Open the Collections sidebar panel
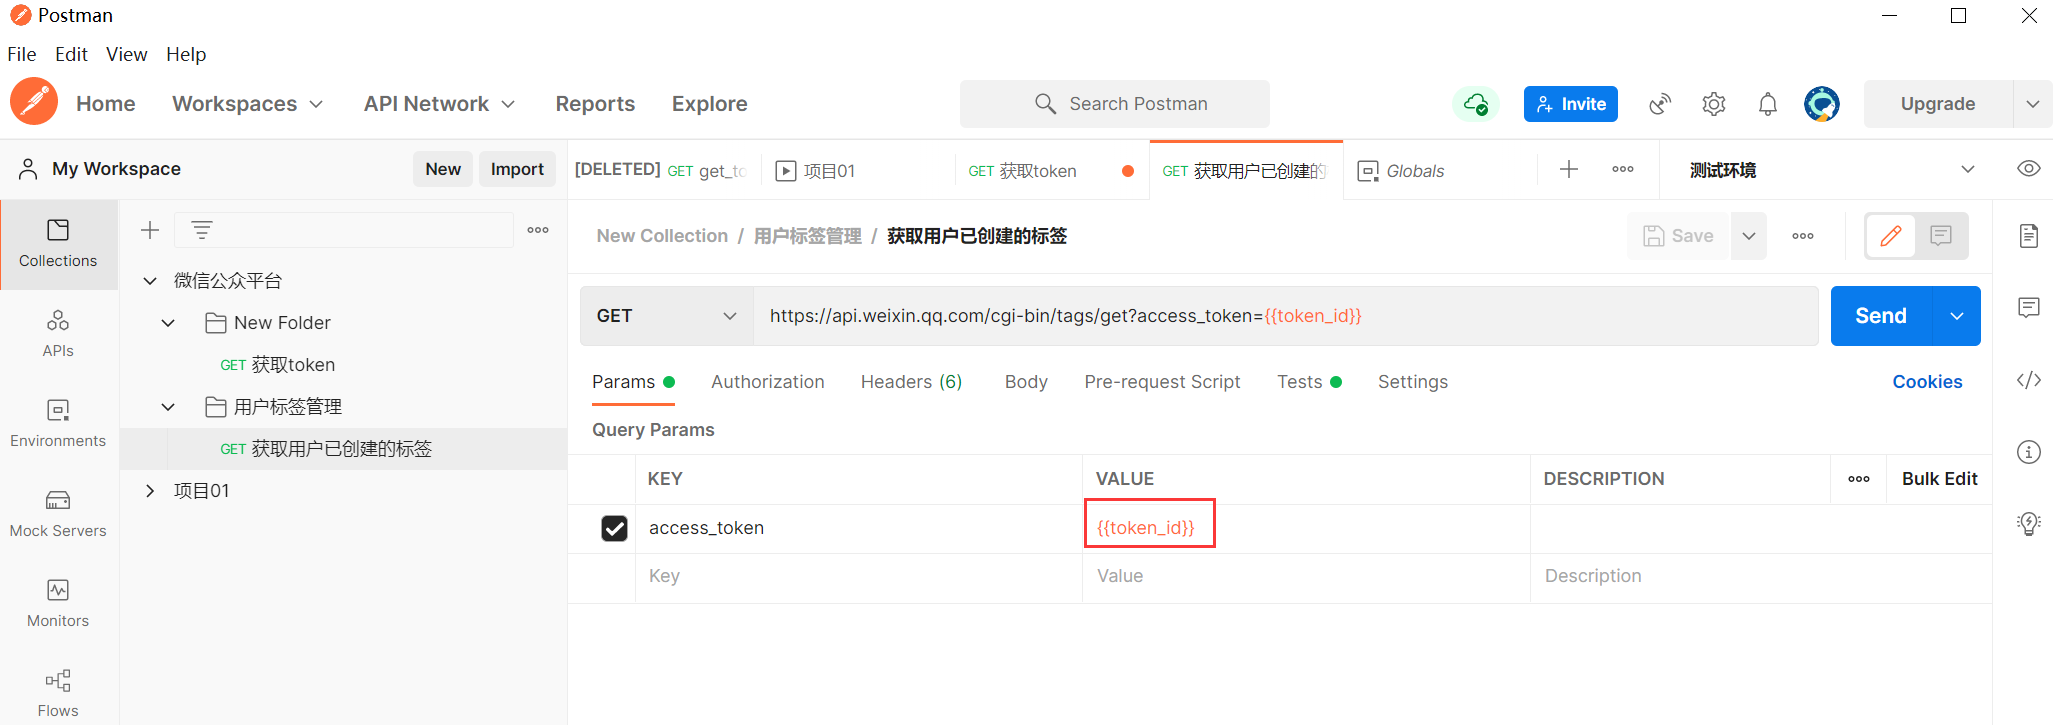The image size is (2053, 725). tap(58, 244)
